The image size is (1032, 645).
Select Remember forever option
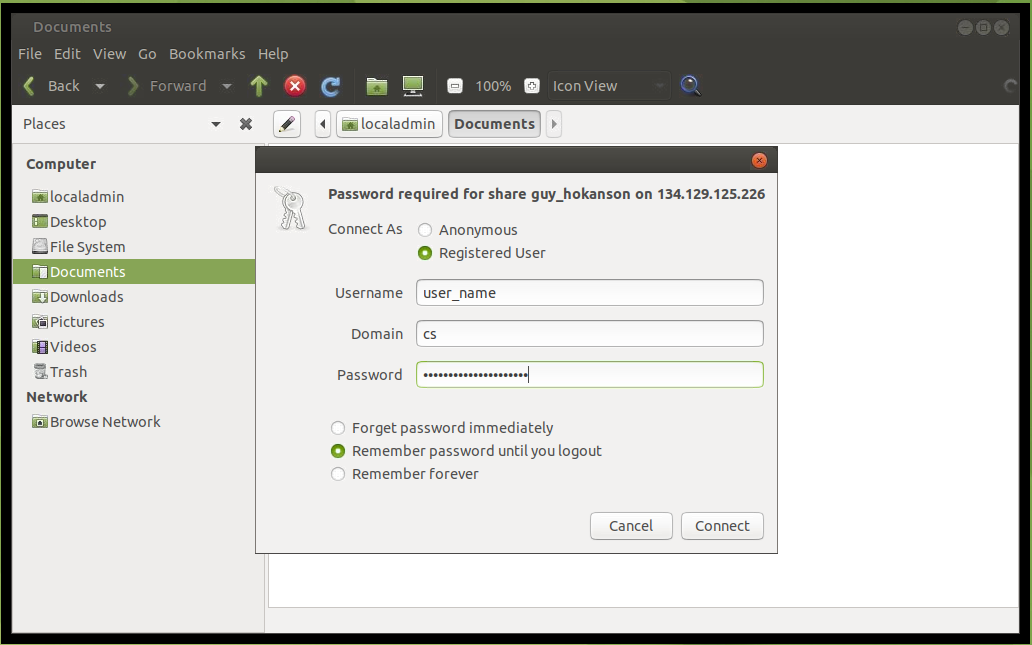click(x=339, y=474)
